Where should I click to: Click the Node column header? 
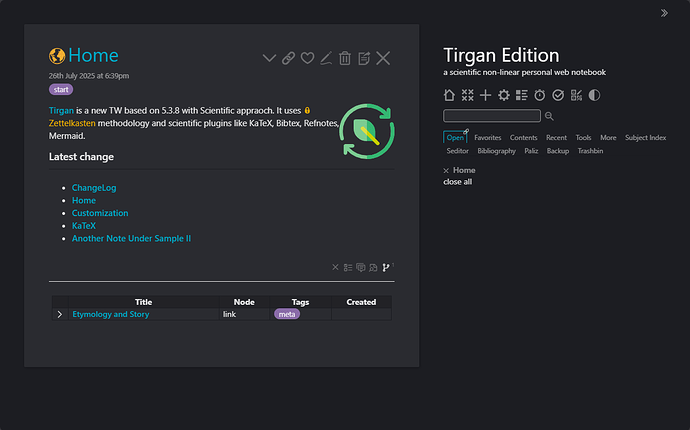(244, 302)
